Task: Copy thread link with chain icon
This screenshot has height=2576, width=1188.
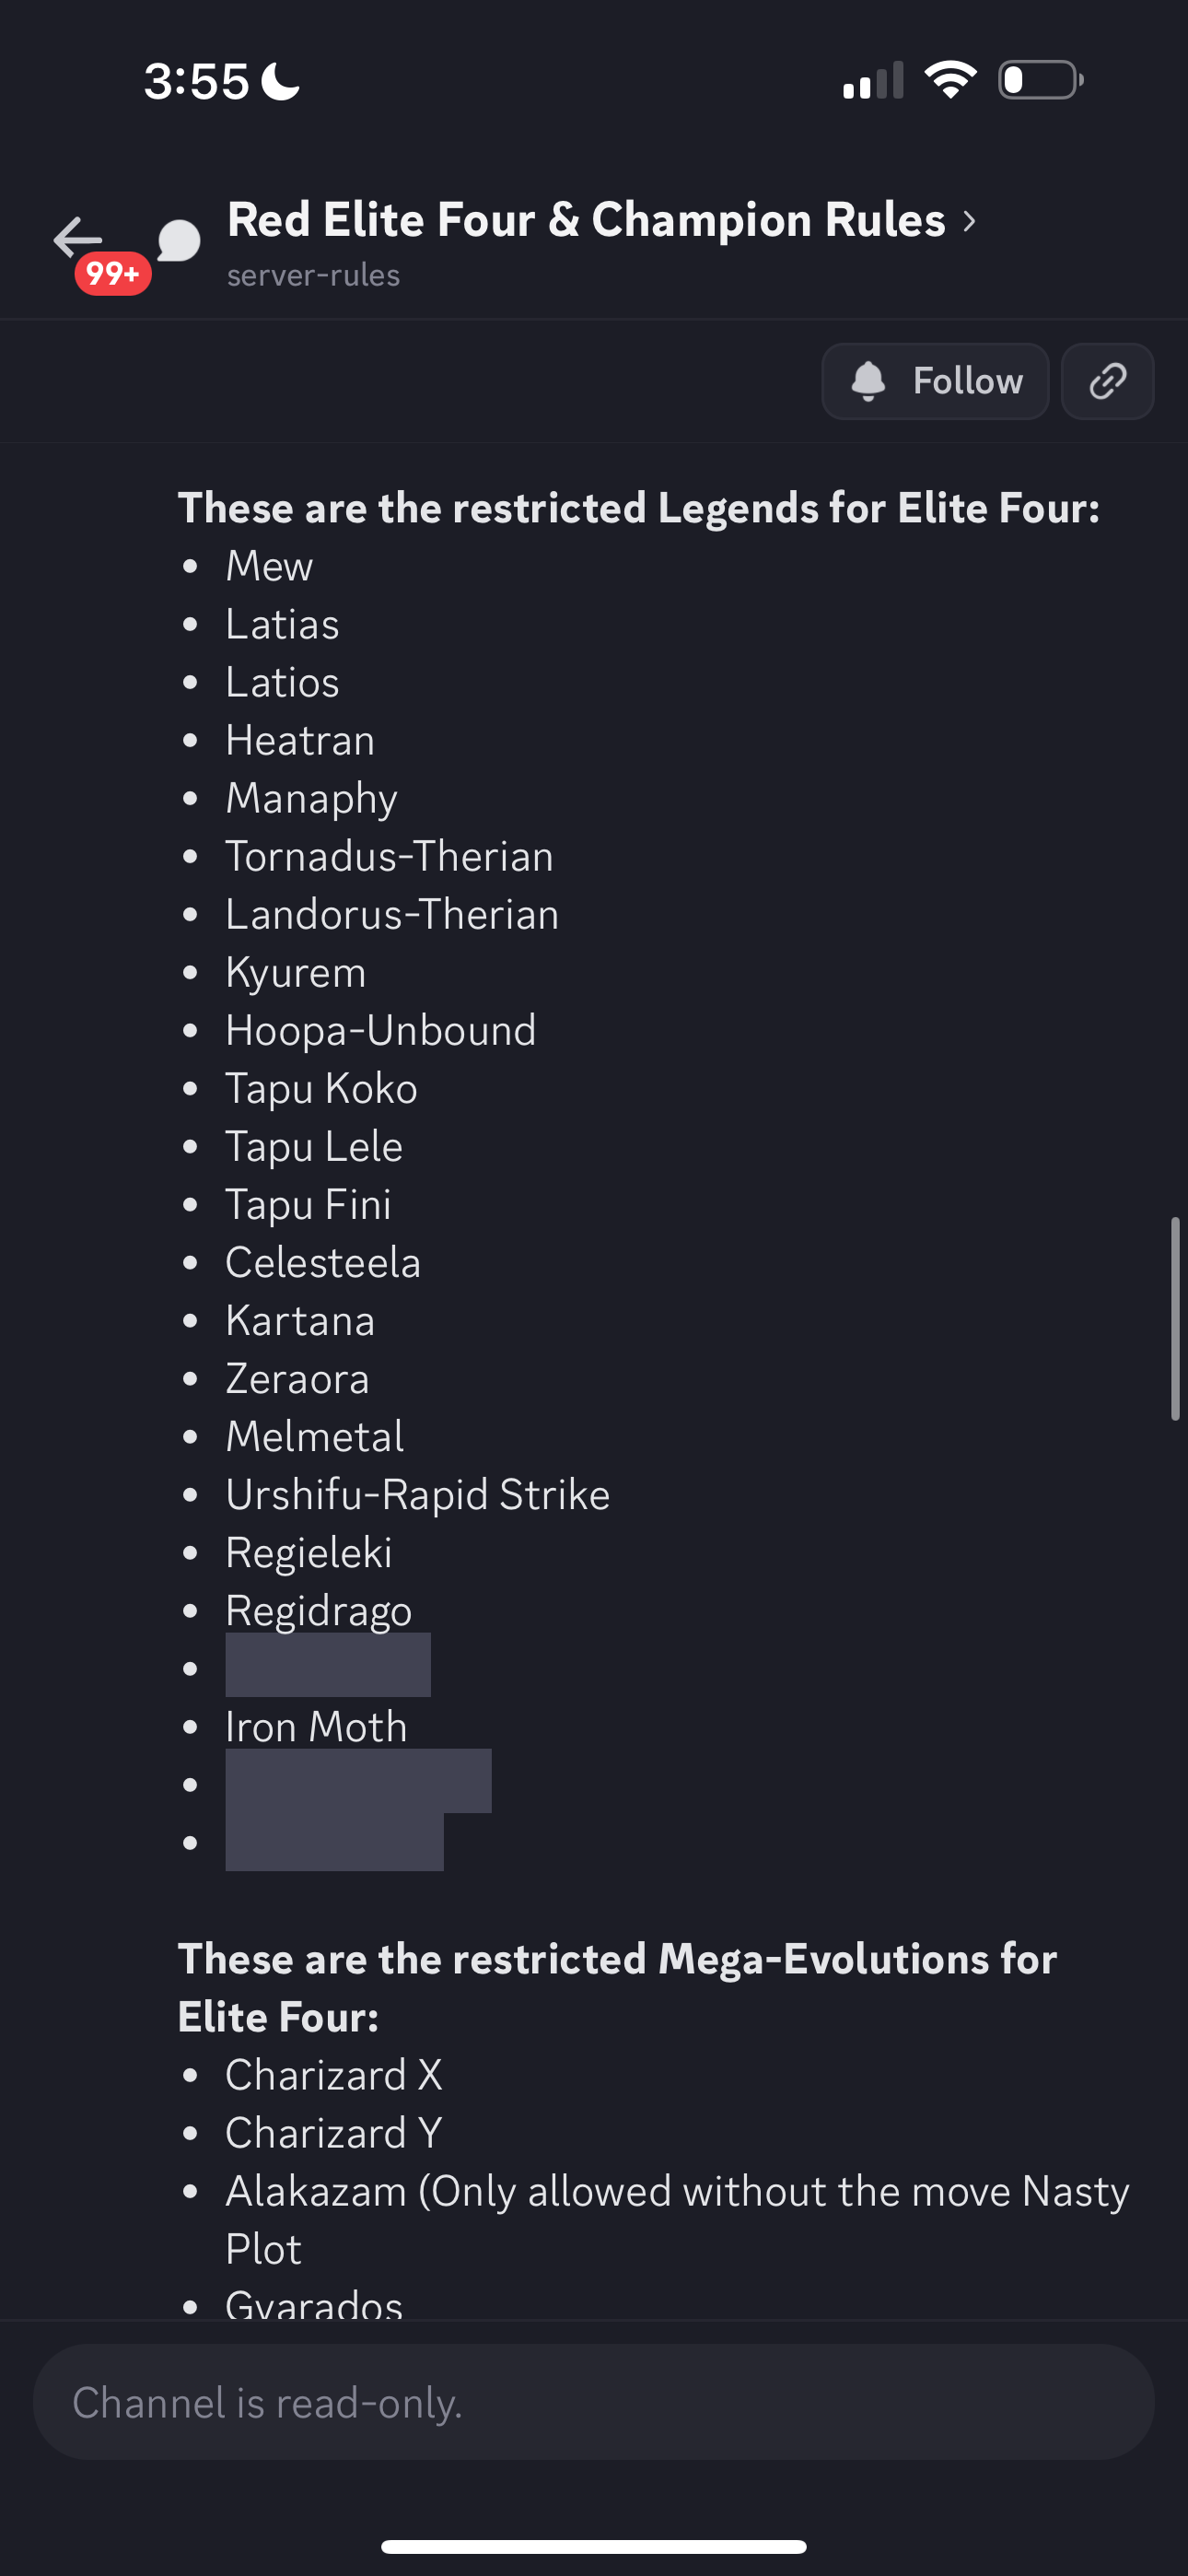Action: tap(1107, 381)
